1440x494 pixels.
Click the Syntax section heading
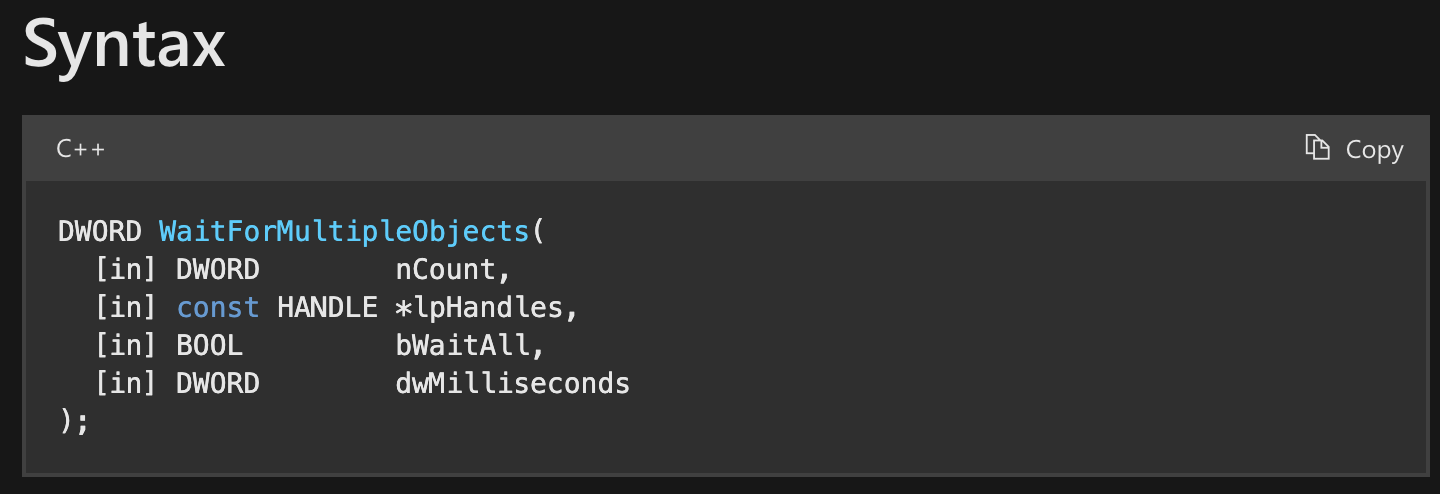(124, 44)
